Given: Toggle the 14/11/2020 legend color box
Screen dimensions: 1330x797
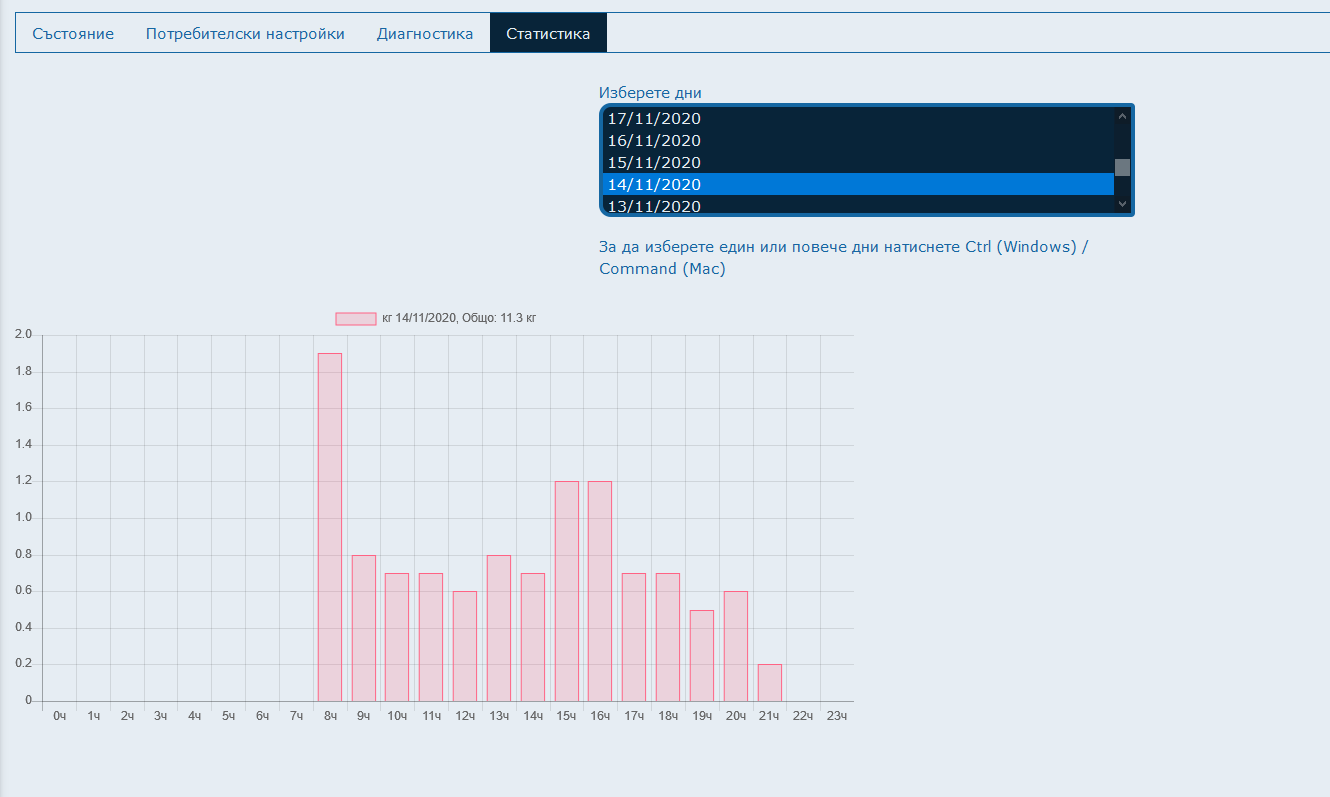Looking at the screenshot, I should coord(356,318).
